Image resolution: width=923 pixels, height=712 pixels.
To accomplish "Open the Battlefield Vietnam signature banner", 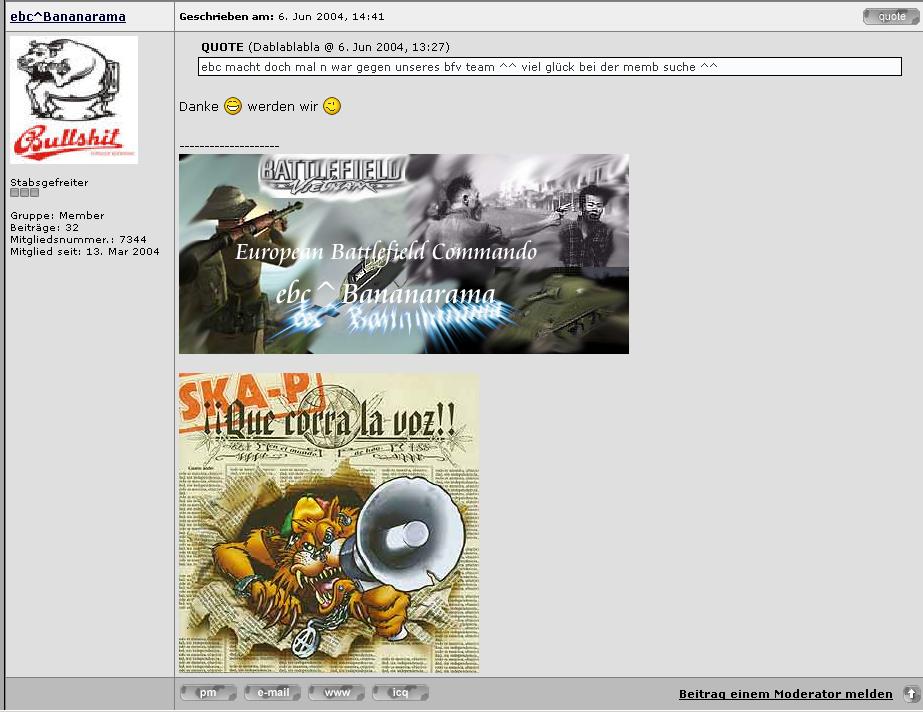I will pyautogui.click(x=404, y=254).
